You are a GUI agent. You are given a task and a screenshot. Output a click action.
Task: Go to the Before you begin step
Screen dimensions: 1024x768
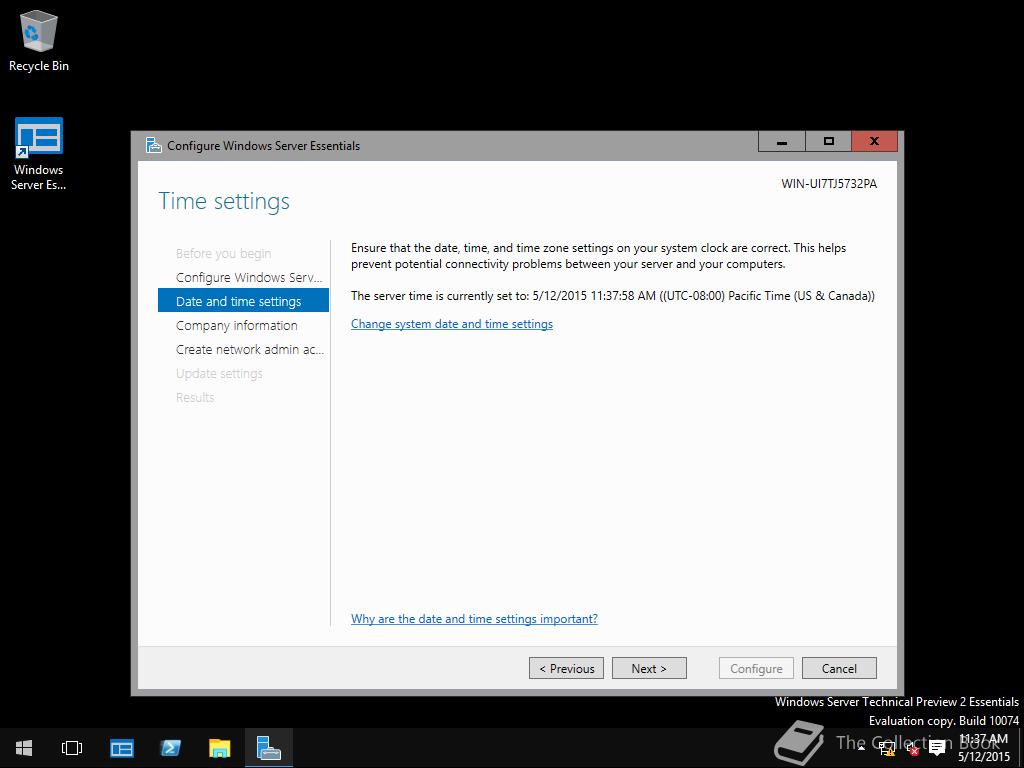click(223, 253)
